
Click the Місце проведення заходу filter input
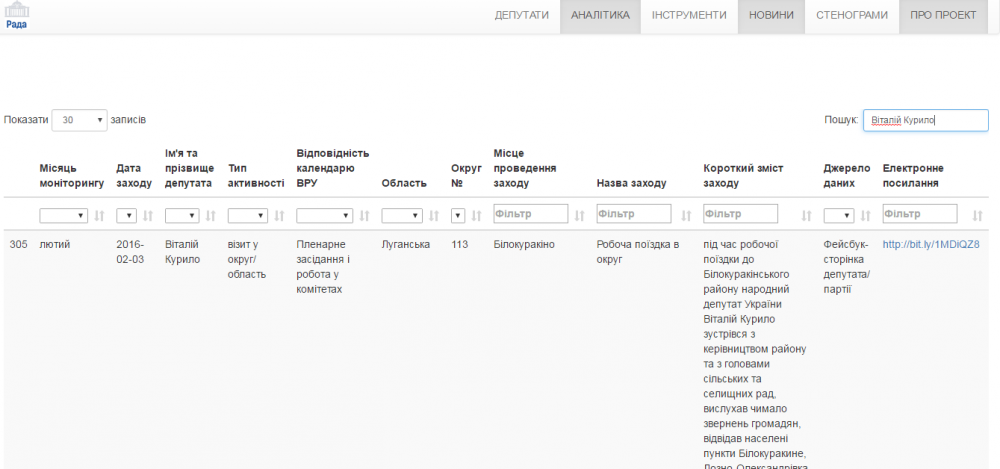(x=530, y=214)
